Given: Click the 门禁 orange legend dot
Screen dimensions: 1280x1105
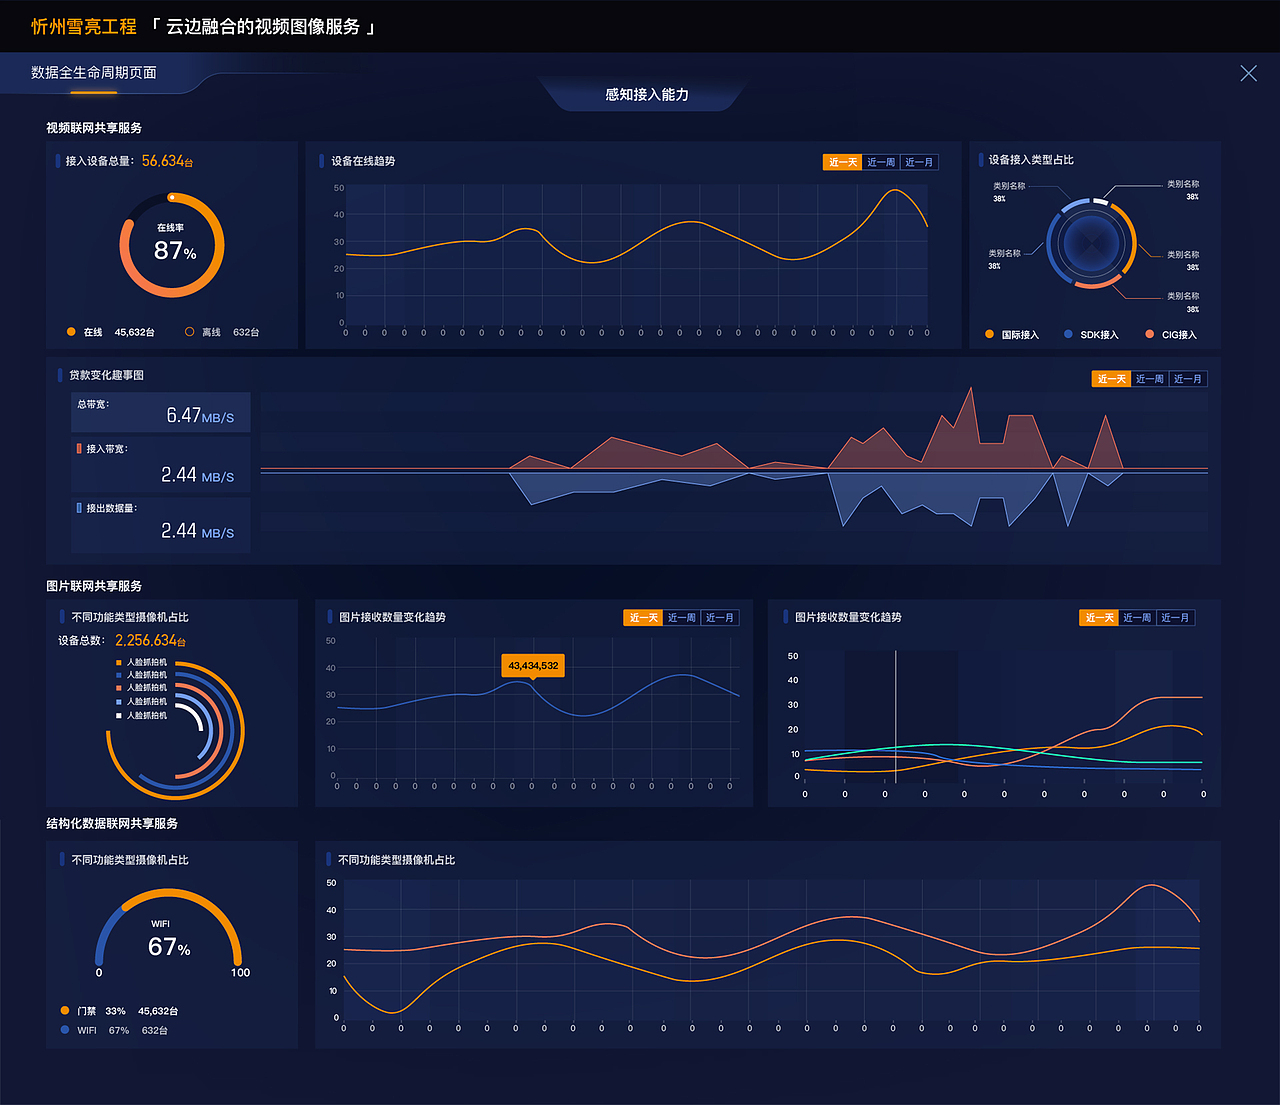Looking at the screenshot, I should pyautogui.click(x=65, y=1011).
